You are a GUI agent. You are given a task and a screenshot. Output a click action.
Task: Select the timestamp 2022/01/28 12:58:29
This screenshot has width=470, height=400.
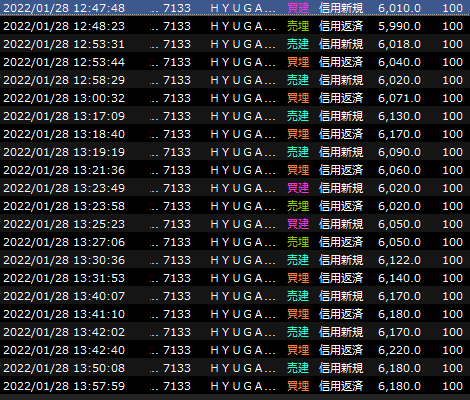click(x=64, y=80)
